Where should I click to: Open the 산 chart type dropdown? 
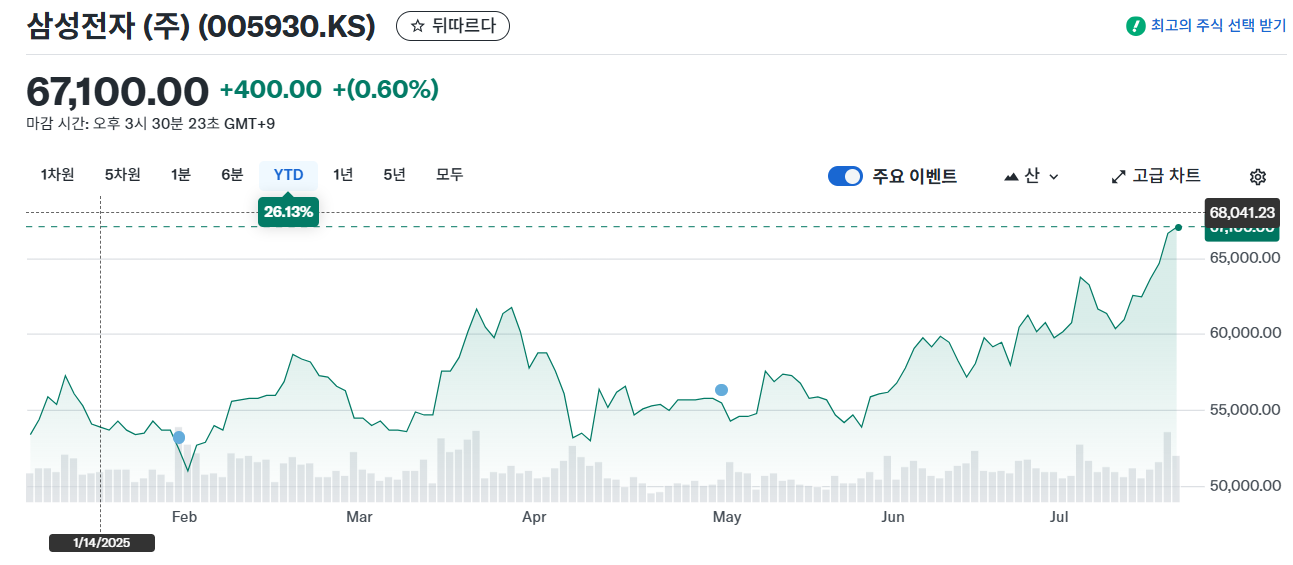point(1031,176)
